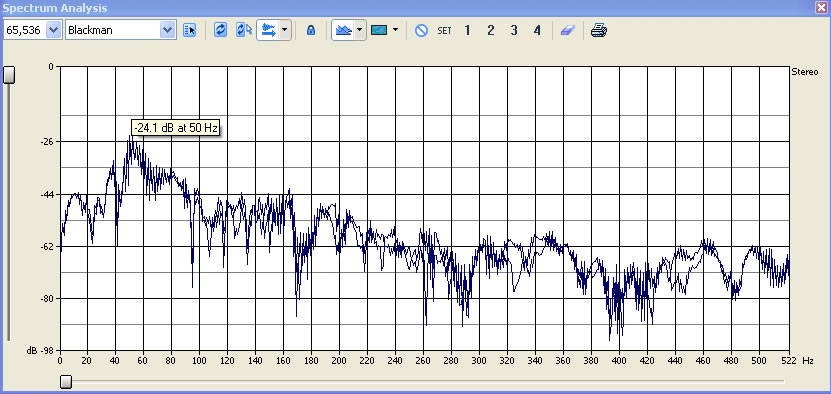Image resolution: width=831 pixels, height=394 pixels.
Task: Open the 65,536 FFT size dropdown
Action: click(x=53, y=30)
